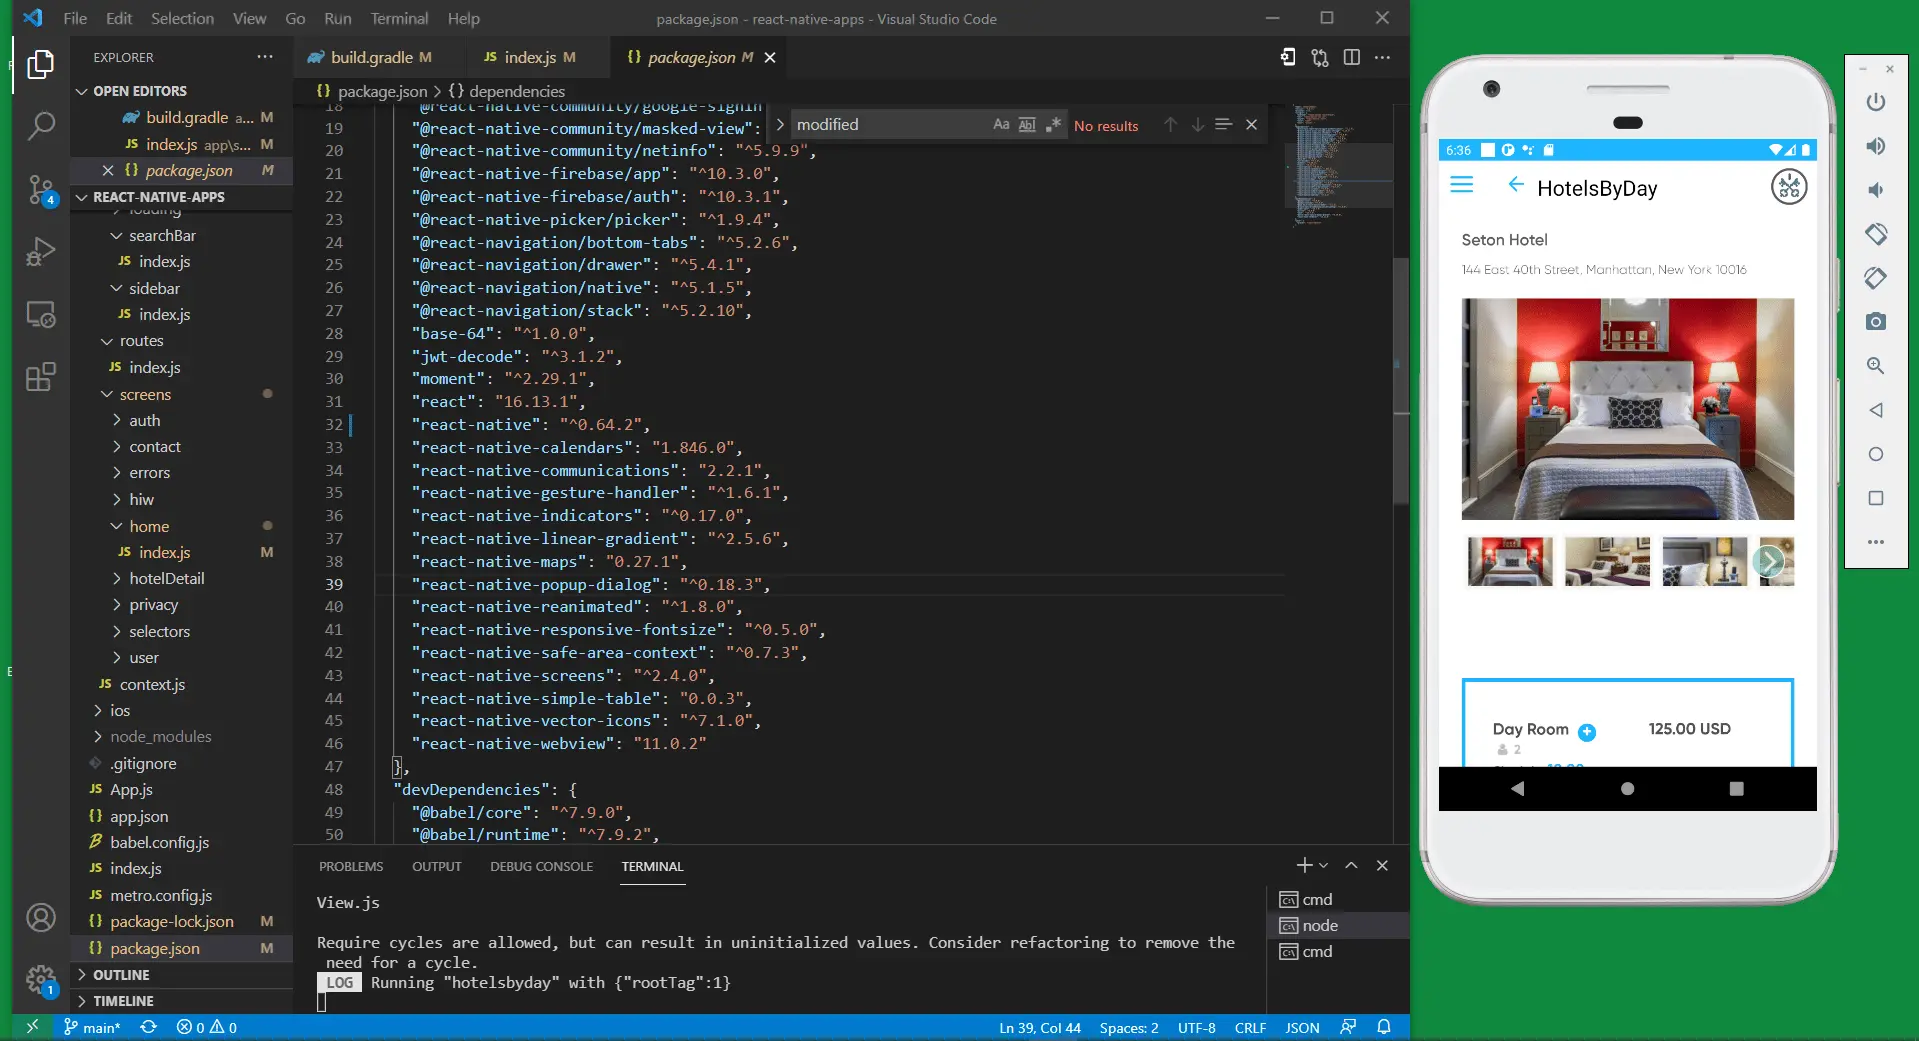The height and width of the screenshot is (1041, 1919).
Task: Click the main* branch in status bar
Action: [x=93, y=1027]
